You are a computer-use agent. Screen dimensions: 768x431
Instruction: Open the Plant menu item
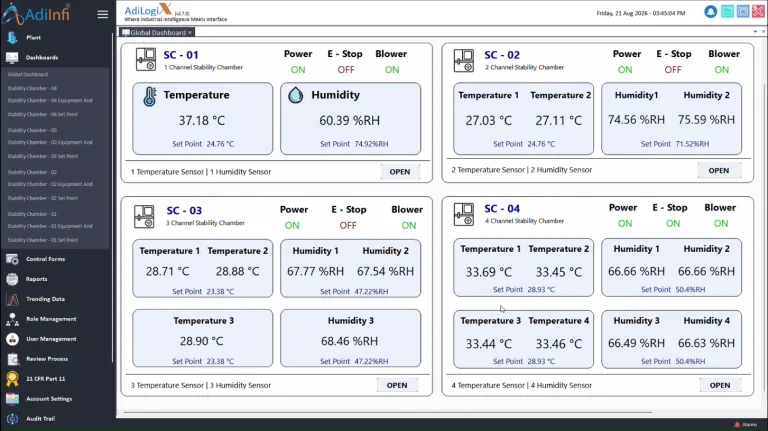coord(33,37)
